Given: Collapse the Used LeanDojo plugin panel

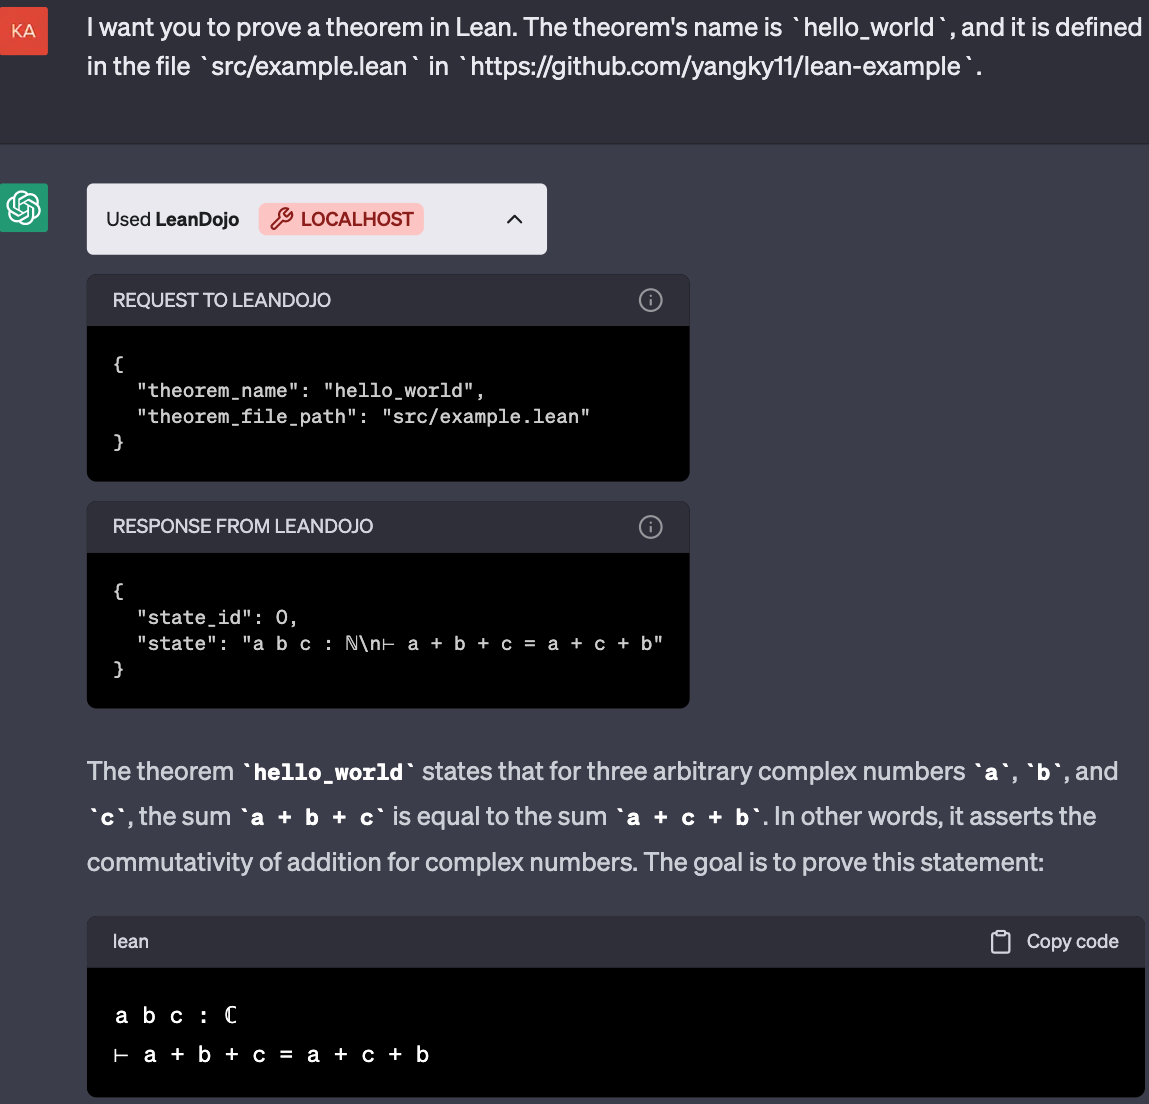Looking at the screenshot, I should tap(514, 219).
